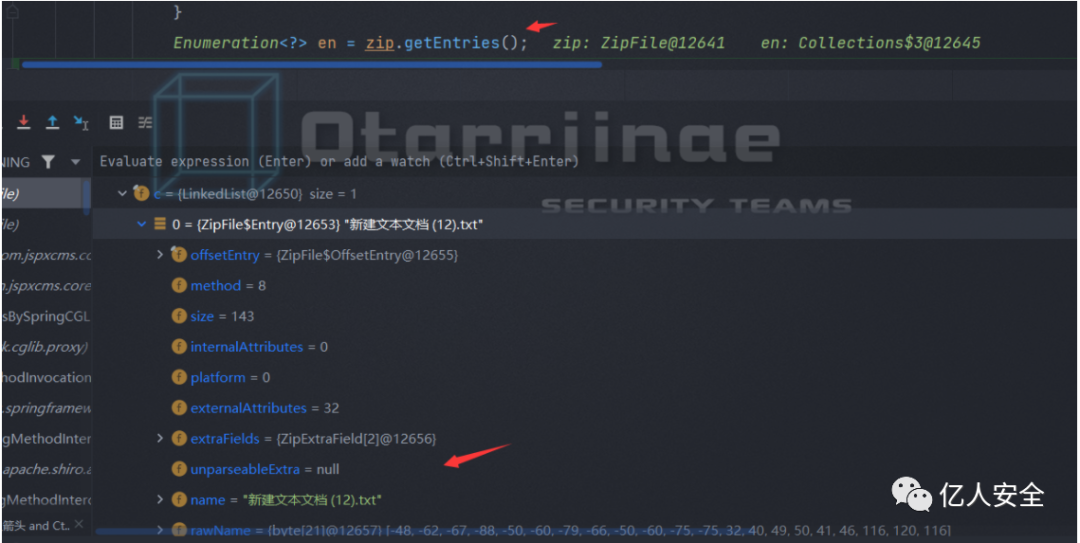1080x543 pixels.
Task: Click the Trace Current Stream Chain icon
Action: click(x=145, y=122)
